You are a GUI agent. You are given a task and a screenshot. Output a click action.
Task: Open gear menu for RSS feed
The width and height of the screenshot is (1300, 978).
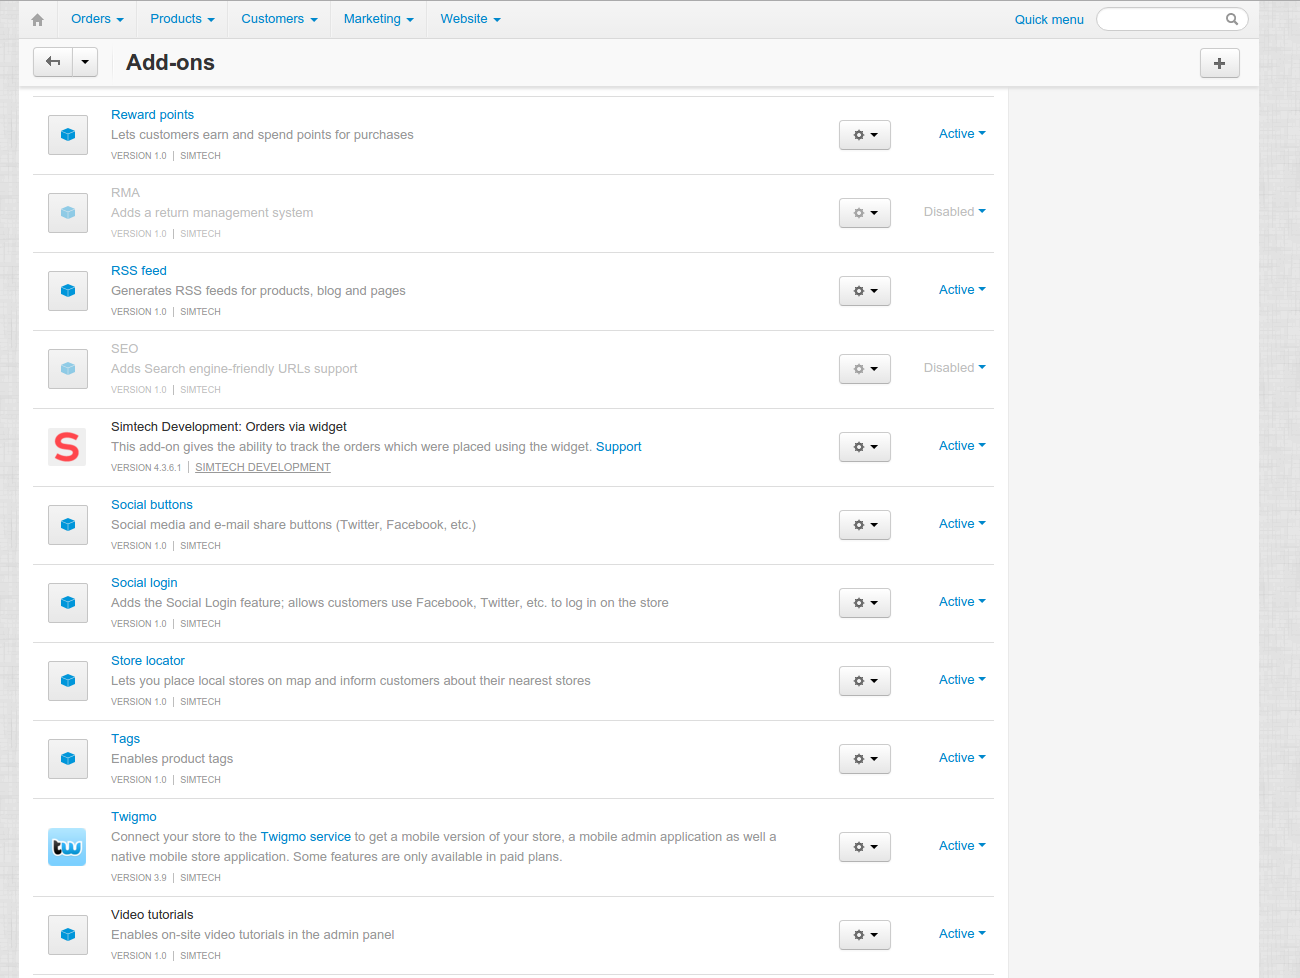click(x=865, y=291)
